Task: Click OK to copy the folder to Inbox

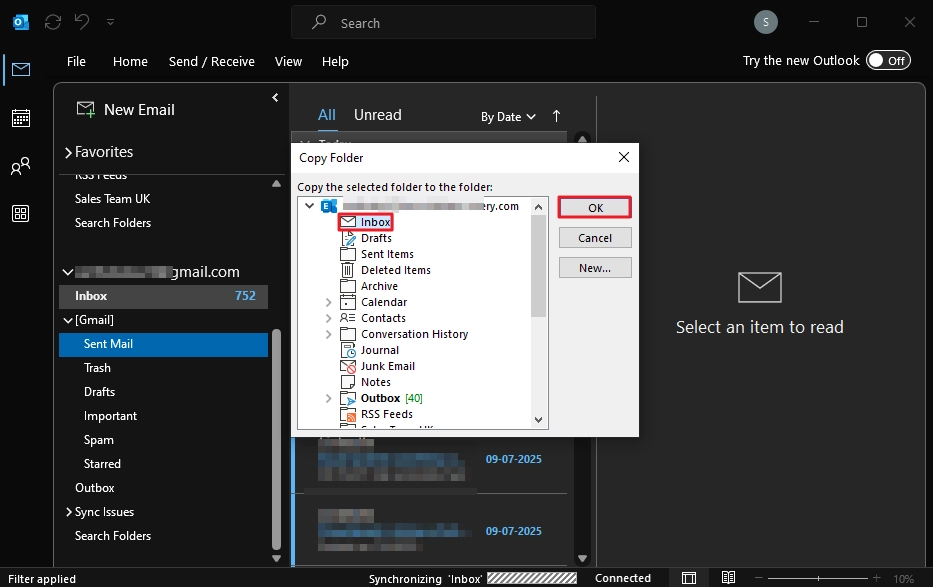Action: (x=594, y=207)
